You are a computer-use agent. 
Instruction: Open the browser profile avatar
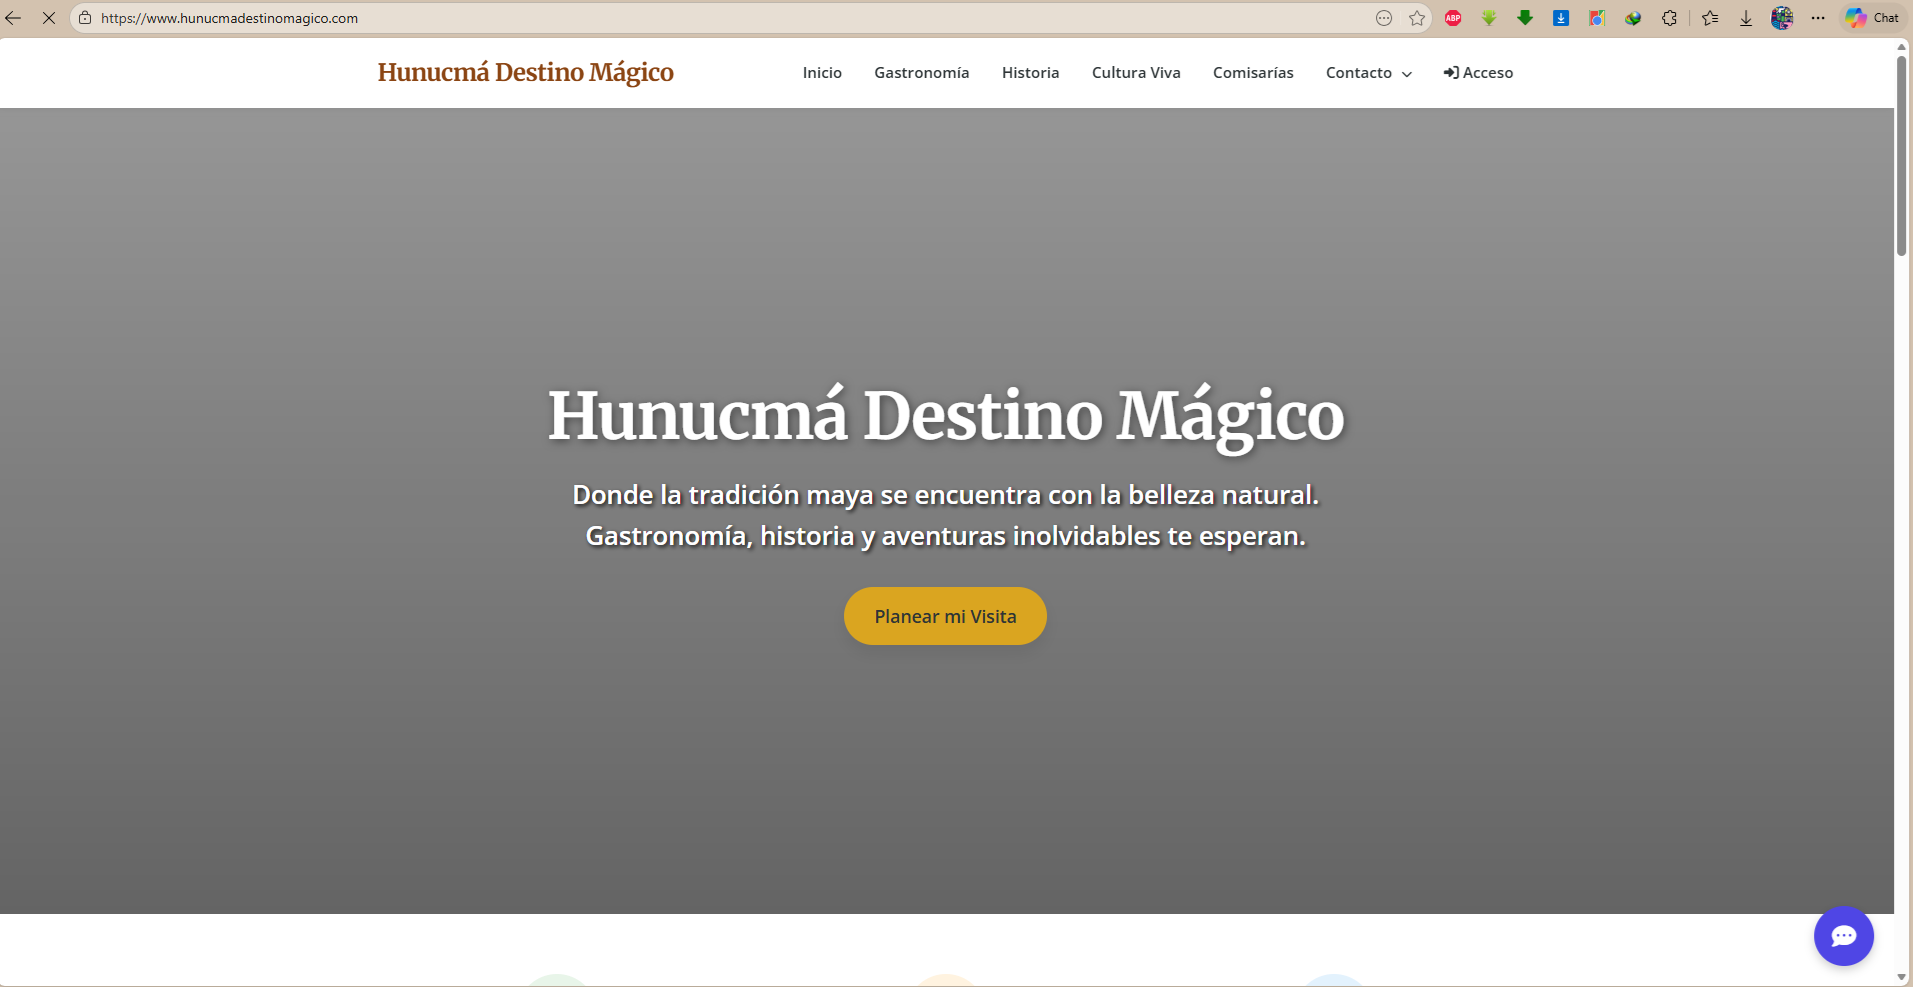[1782, 18]
